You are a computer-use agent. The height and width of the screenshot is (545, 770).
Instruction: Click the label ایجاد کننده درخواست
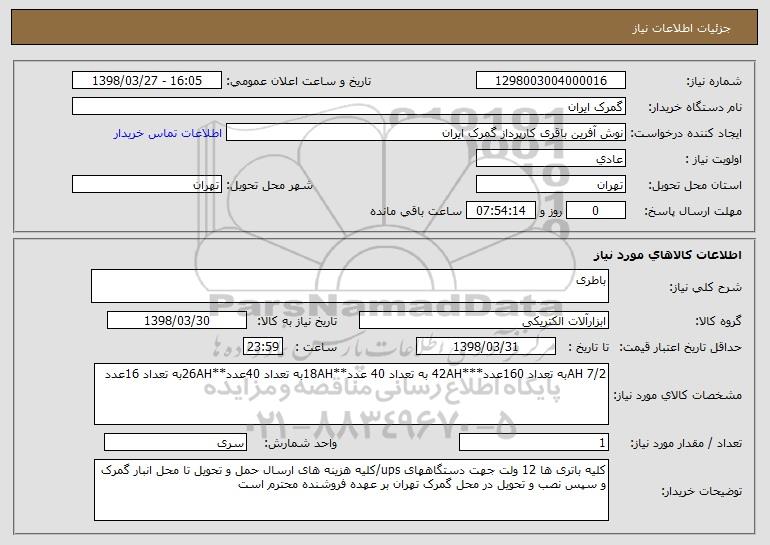click(x=686, y=133)
